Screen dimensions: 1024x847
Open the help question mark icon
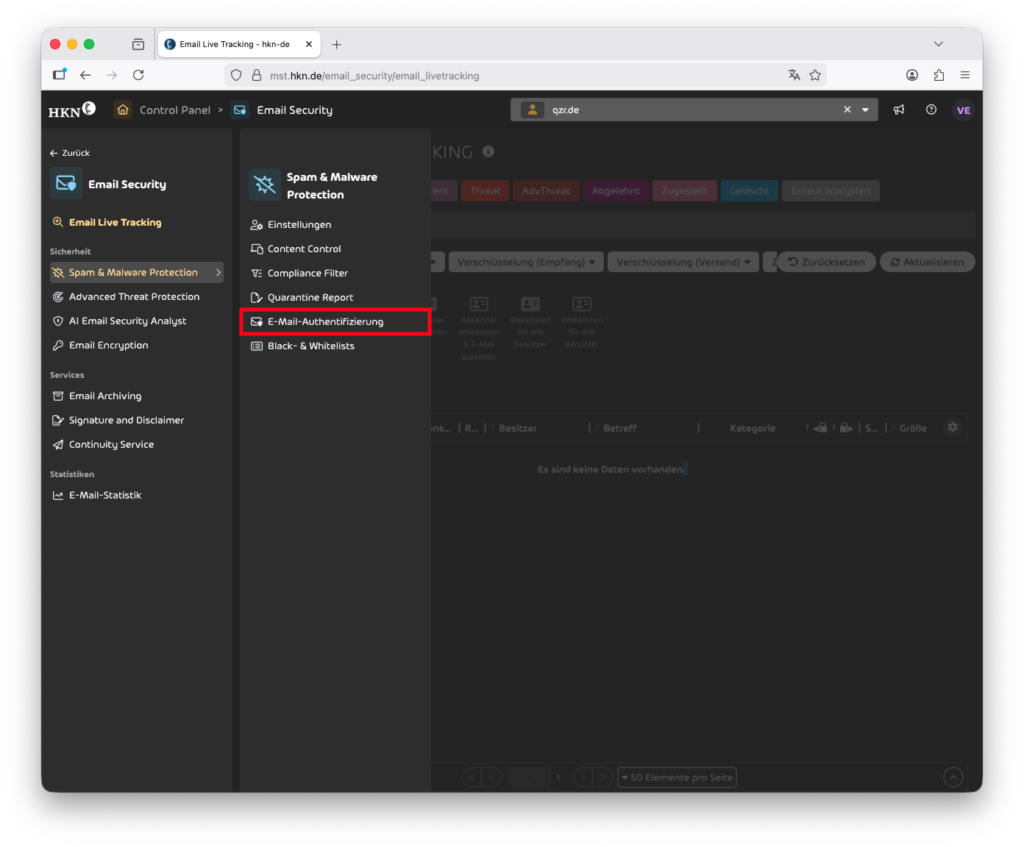click(931, 110)
